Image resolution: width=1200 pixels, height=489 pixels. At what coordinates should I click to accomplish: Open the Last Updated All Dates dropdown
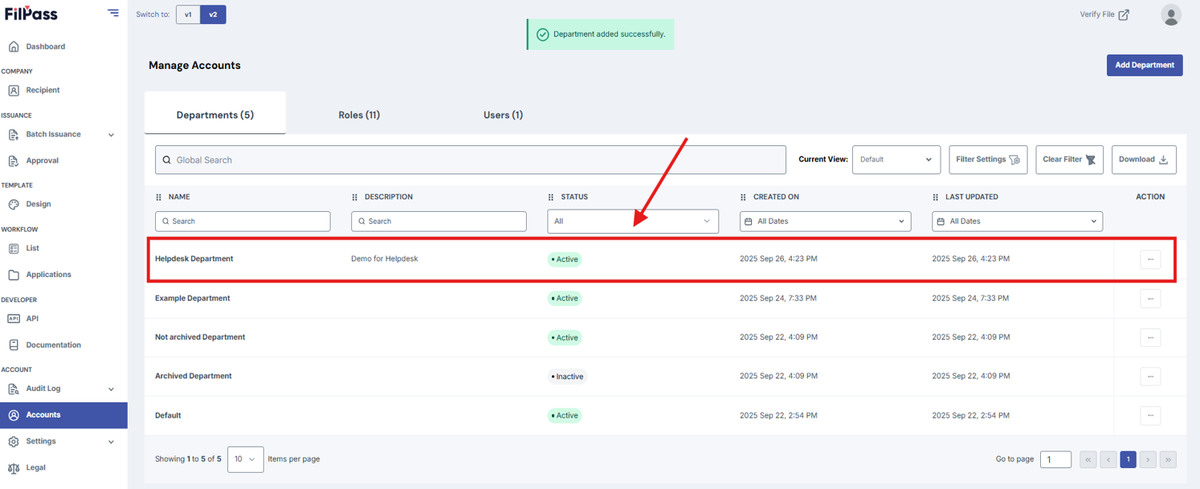(1017, 221)
